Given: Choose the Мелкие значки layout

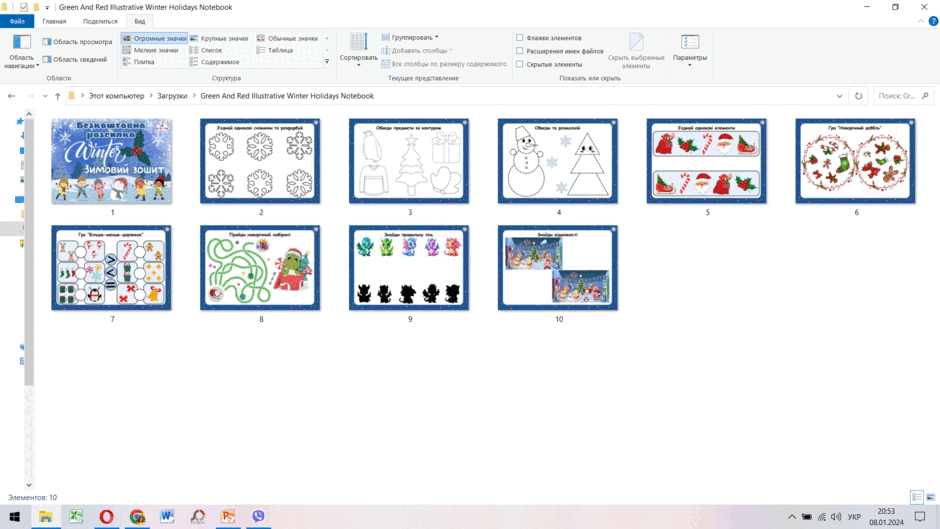Looking at the screenshot, I should point(150,50).
